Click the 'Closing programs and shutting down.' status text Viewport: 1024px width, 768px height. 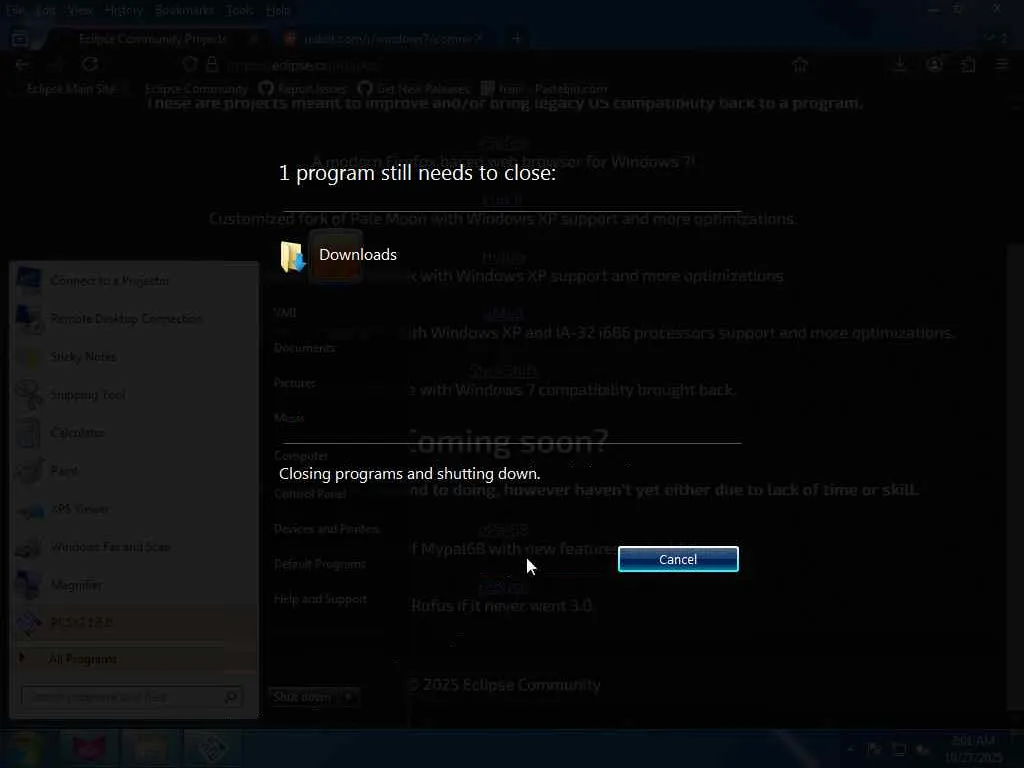coord(409,474)
